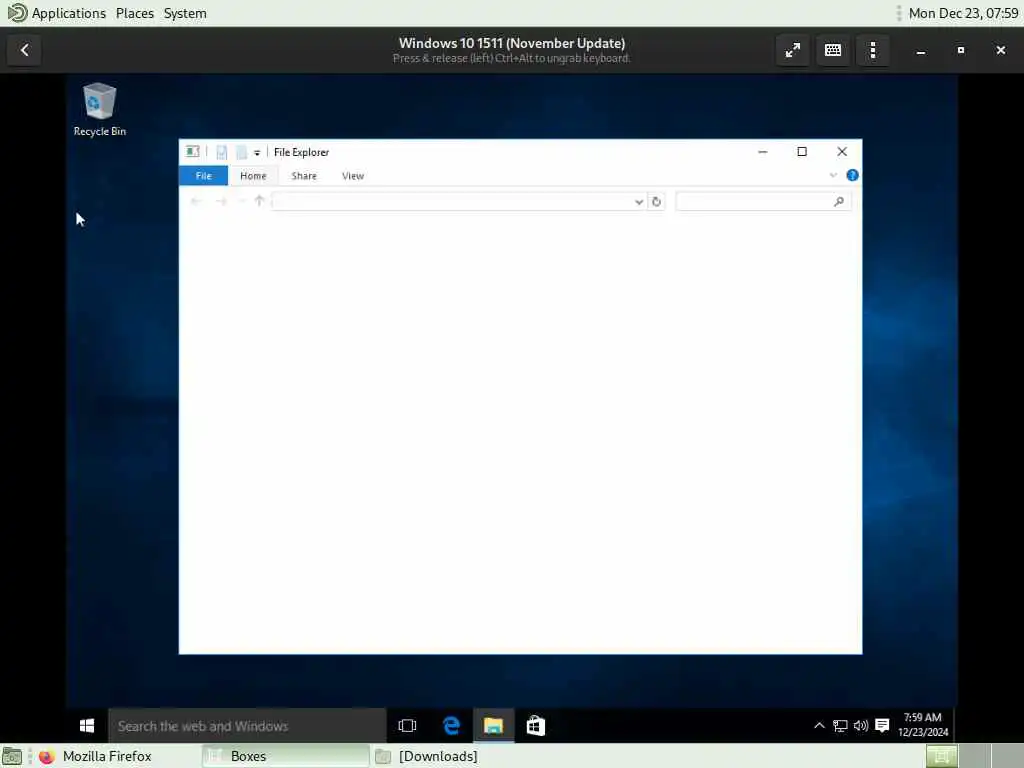Screen dimensions: 1024x768
Task: Click the network tray icon
Action: click(840, 725)
